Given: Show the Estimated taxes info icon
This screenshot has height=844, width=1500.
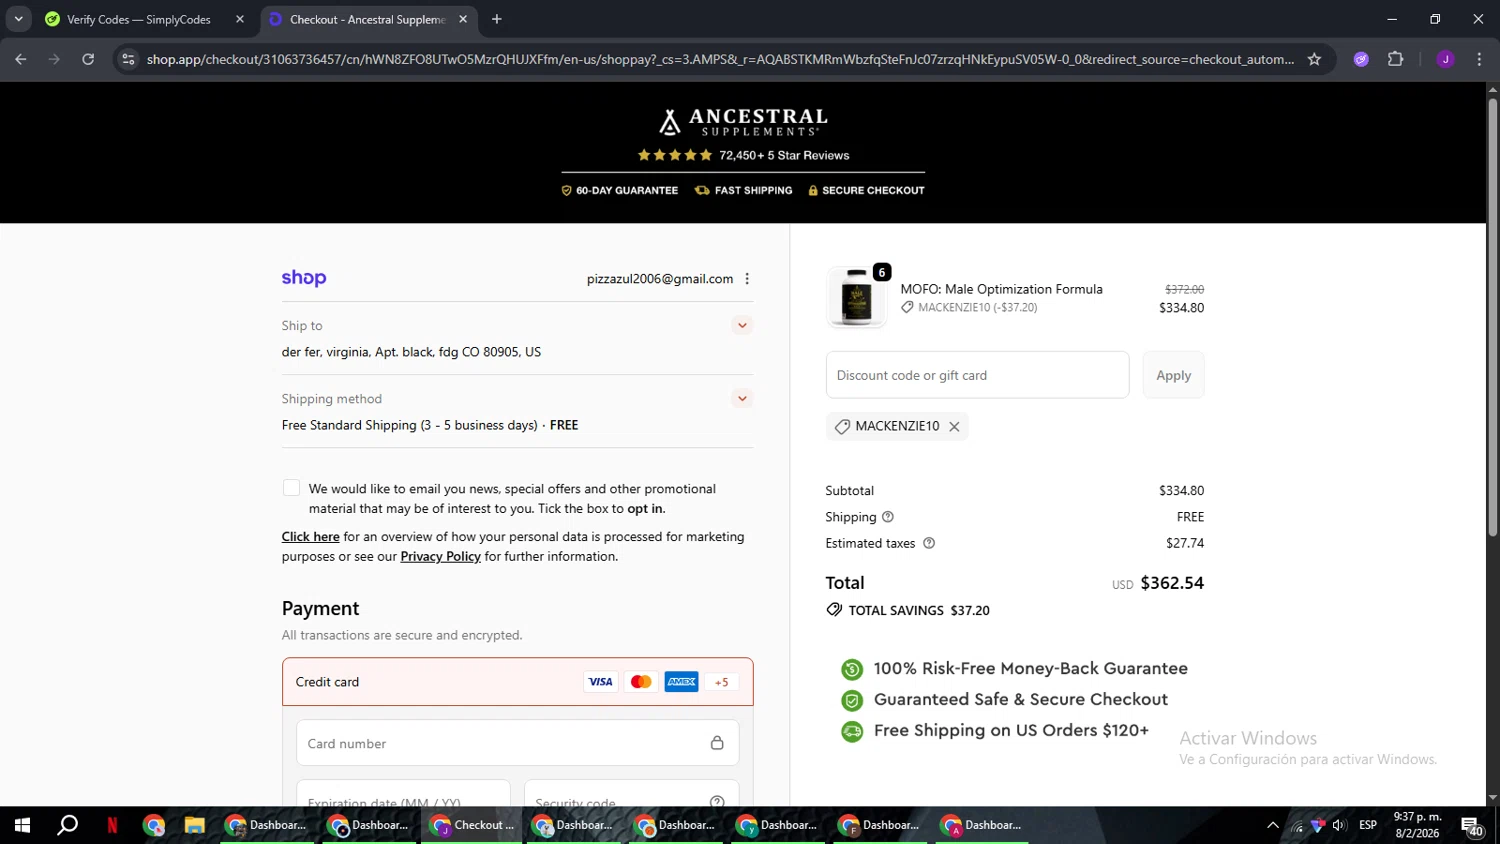Looking at the screenshot, I should 929,543.
